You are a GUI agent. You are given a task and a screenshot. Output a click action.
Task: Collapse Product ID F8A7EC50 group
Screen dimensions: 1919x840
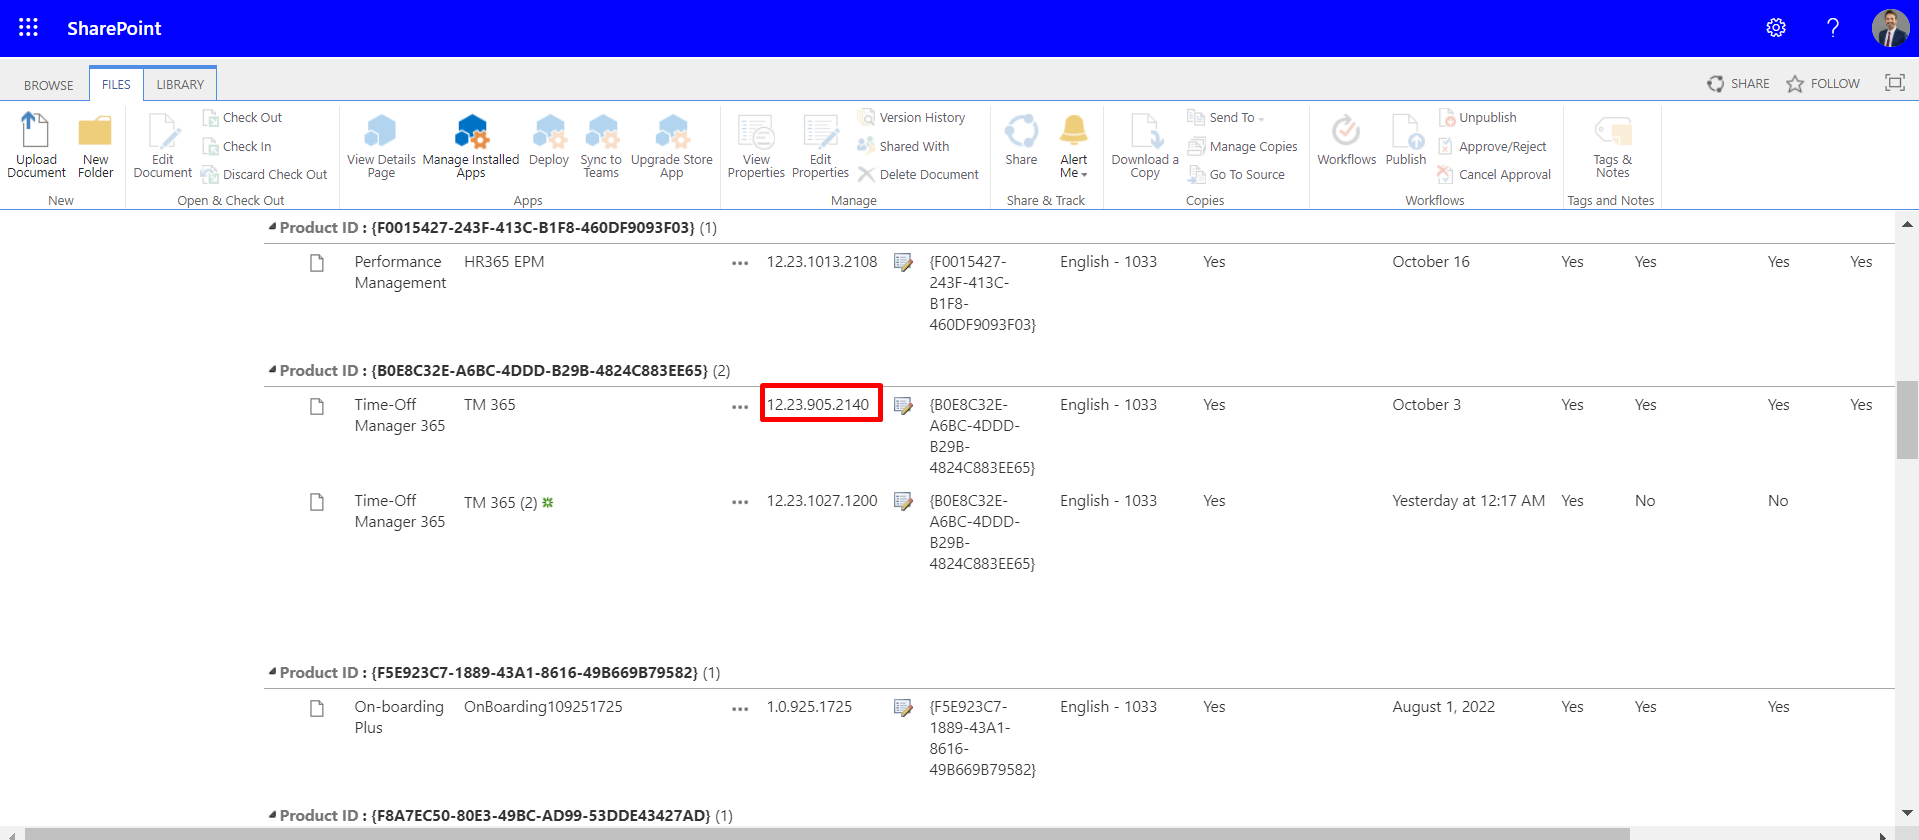pos(272,815)
